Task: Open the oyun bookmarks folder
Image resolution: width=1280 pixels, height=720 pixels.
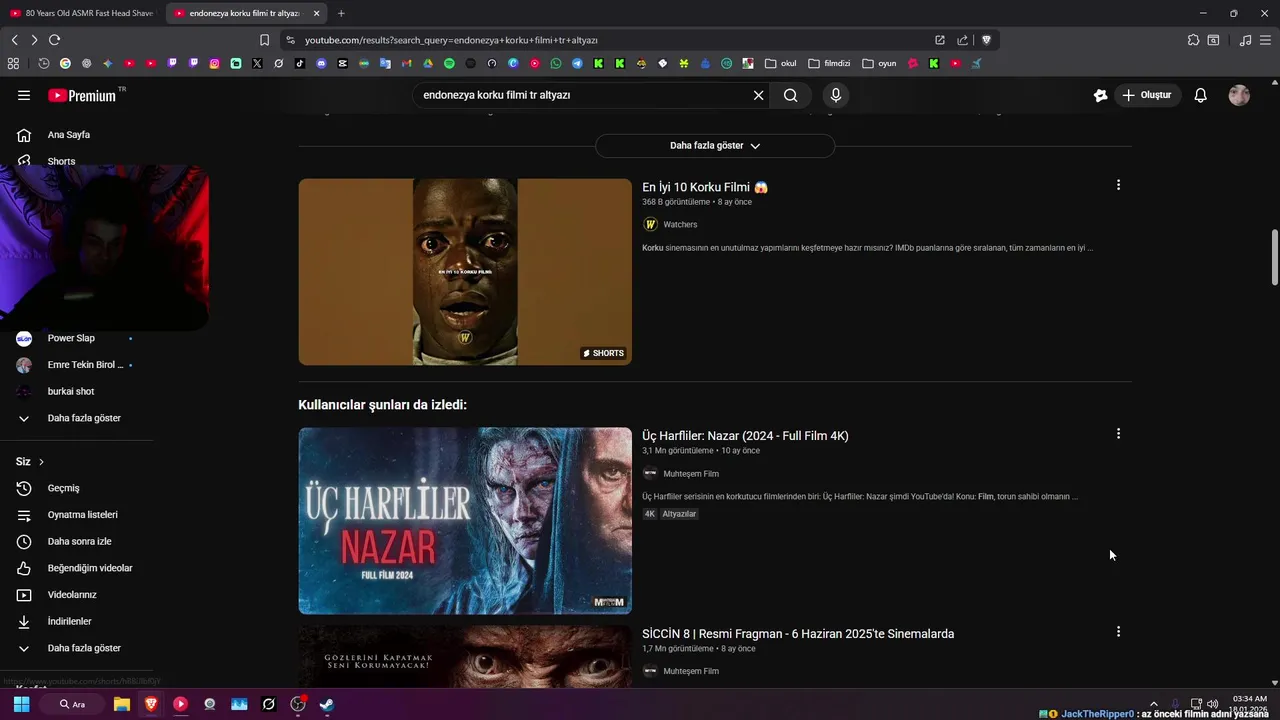Action: (879, 63)
